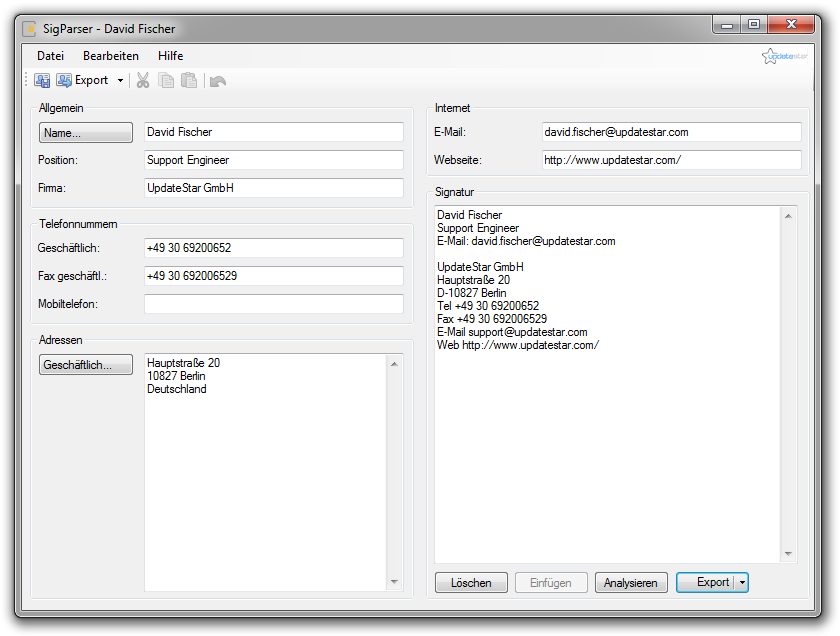Click the Cut scissors icon in the toolbar

pyautogui.click(x=142, y=80)
